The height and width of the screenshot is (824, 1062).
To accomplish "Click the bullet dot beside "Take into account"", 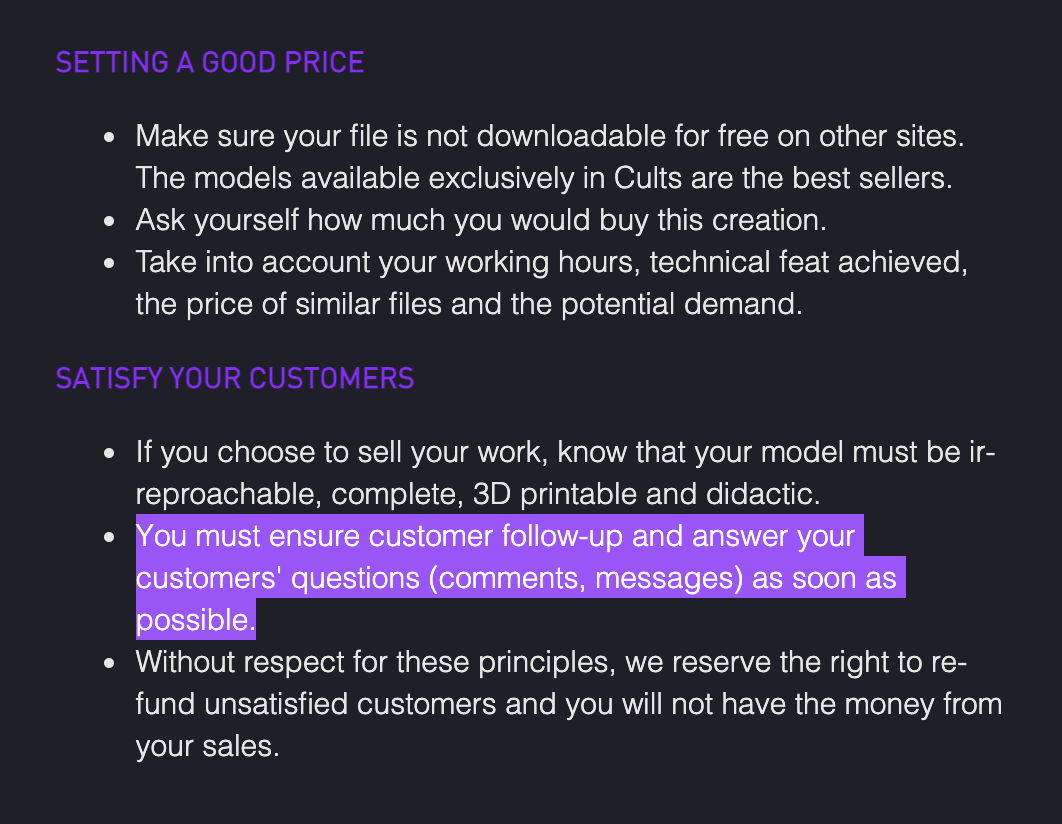I will tap(110, 263).
